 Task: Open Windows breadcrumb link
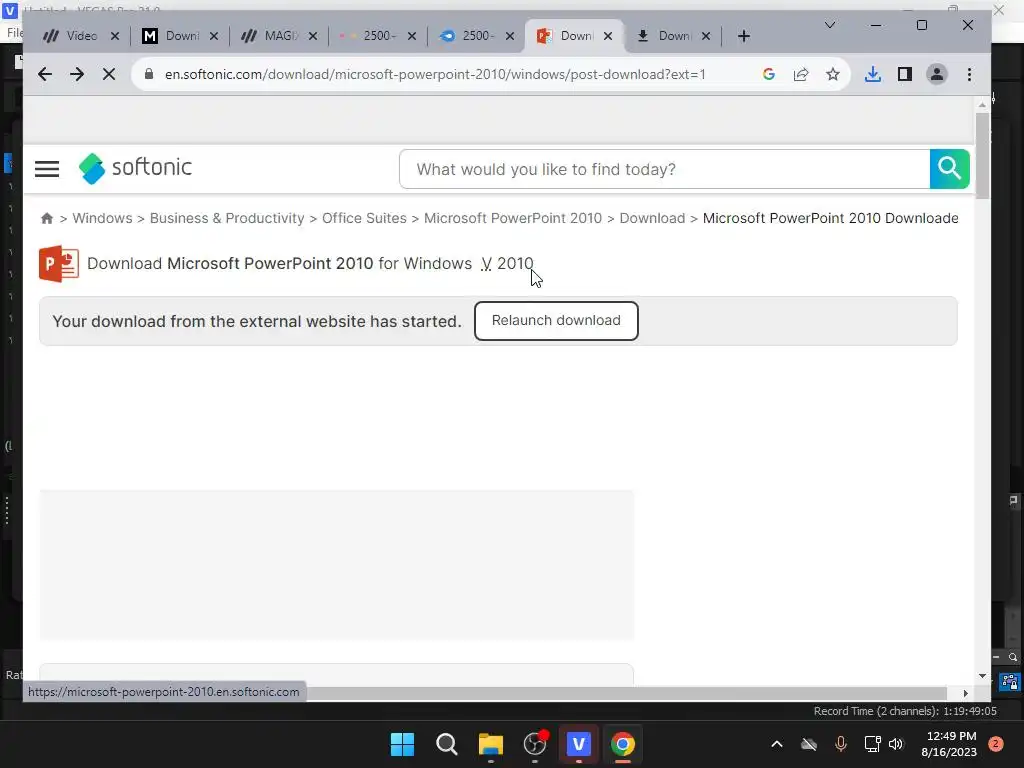(x=102, y=218)
